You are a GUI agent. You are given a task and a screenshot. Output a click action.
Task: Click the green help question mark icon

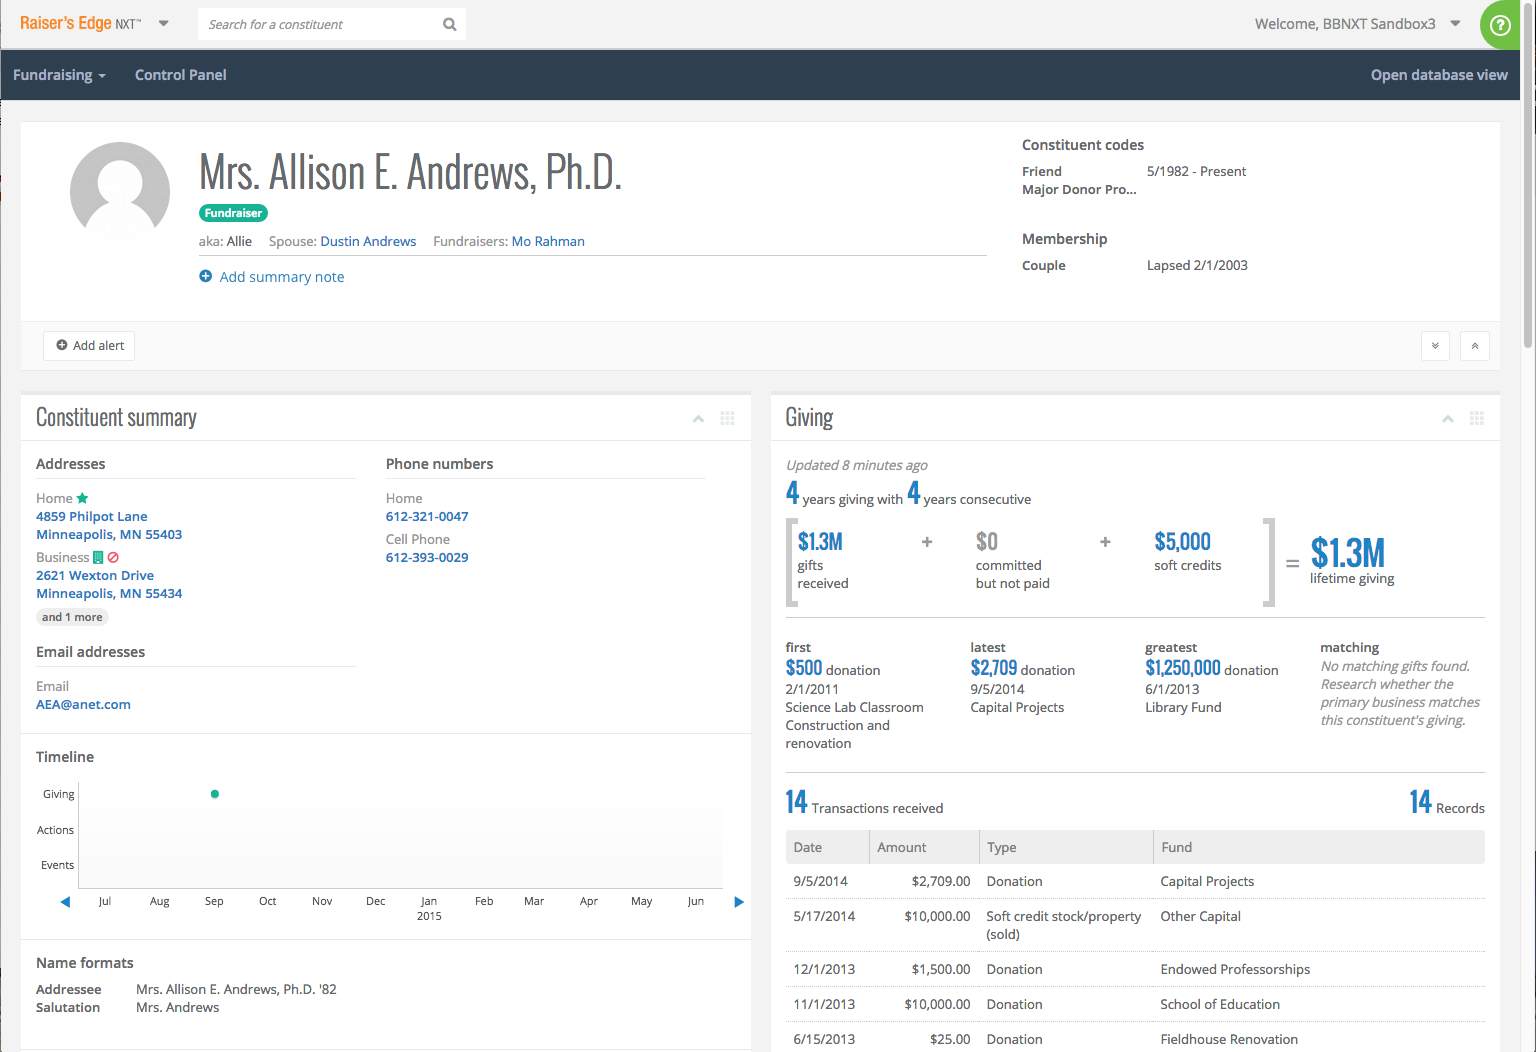pos(1500,25)
